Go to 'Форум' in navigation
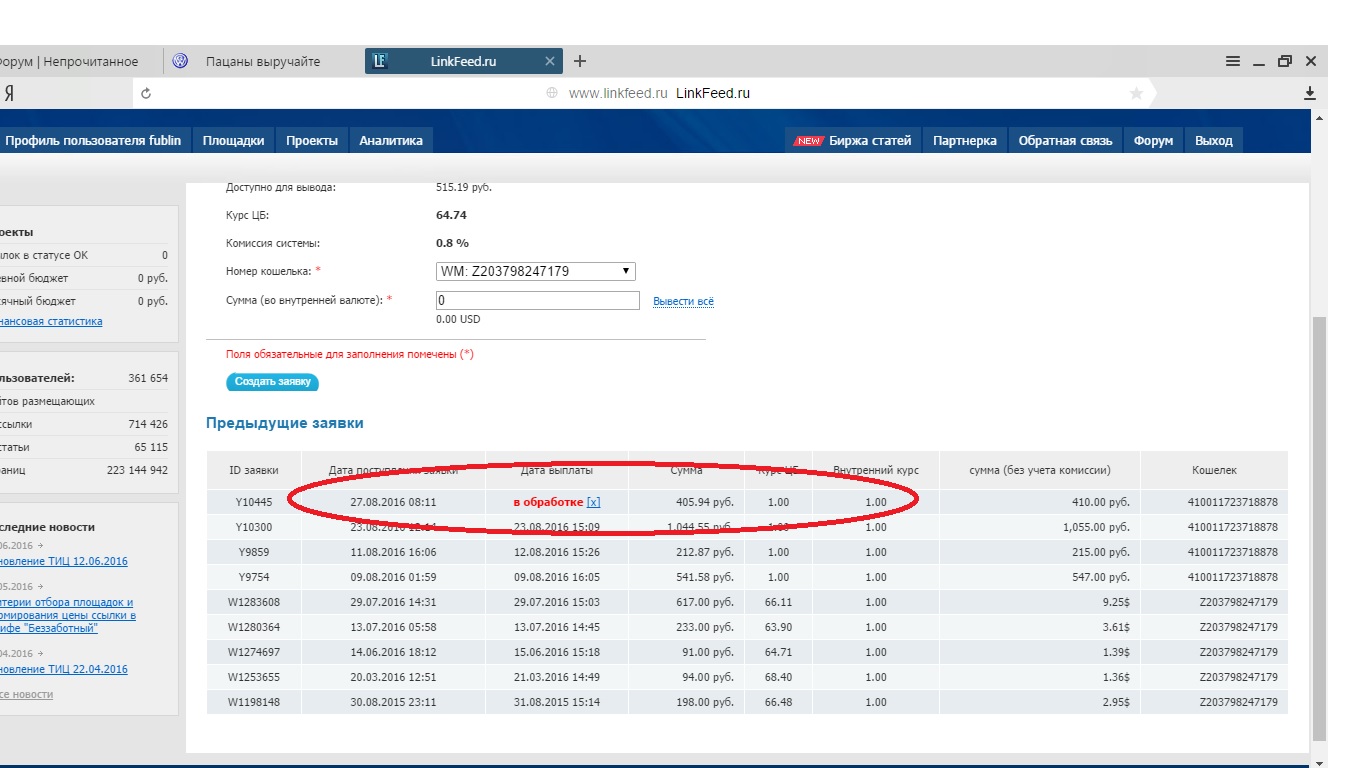The image size is (1366, 768). coord(1153,140)
